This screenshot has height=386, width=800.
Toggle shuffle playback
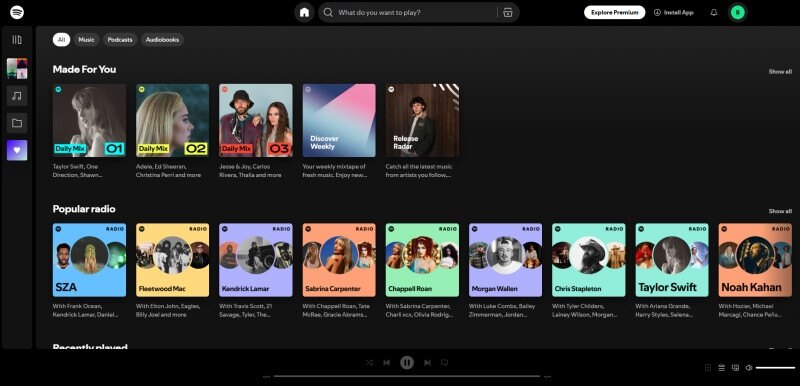(369, 363)
